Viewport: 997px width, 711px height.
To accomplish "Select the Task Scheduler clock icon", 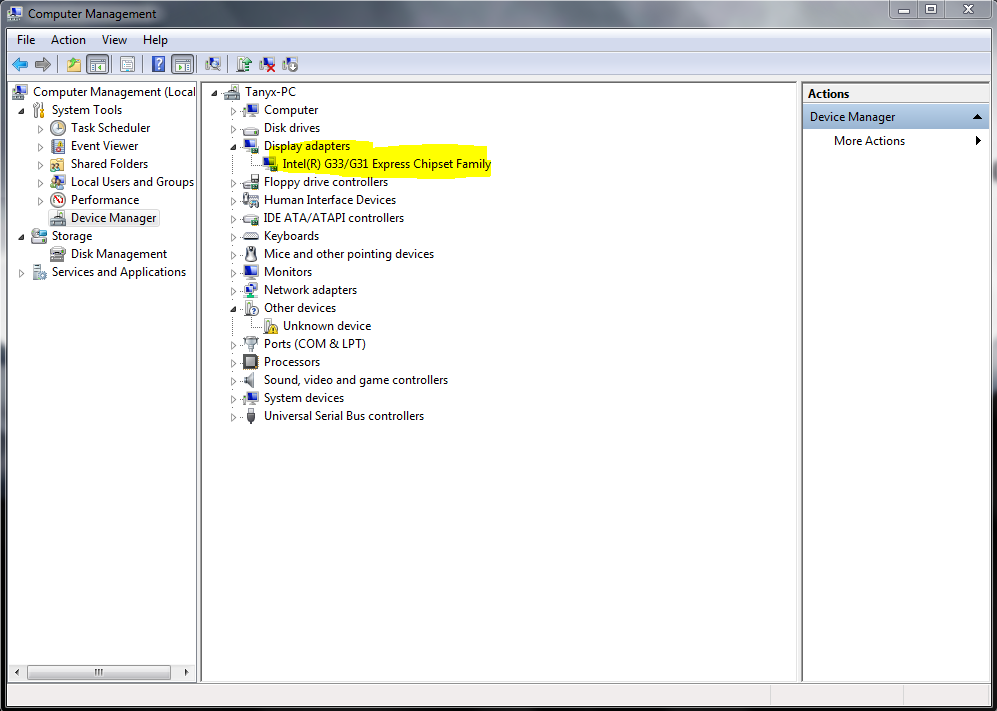I will click(x=58, y=128).
